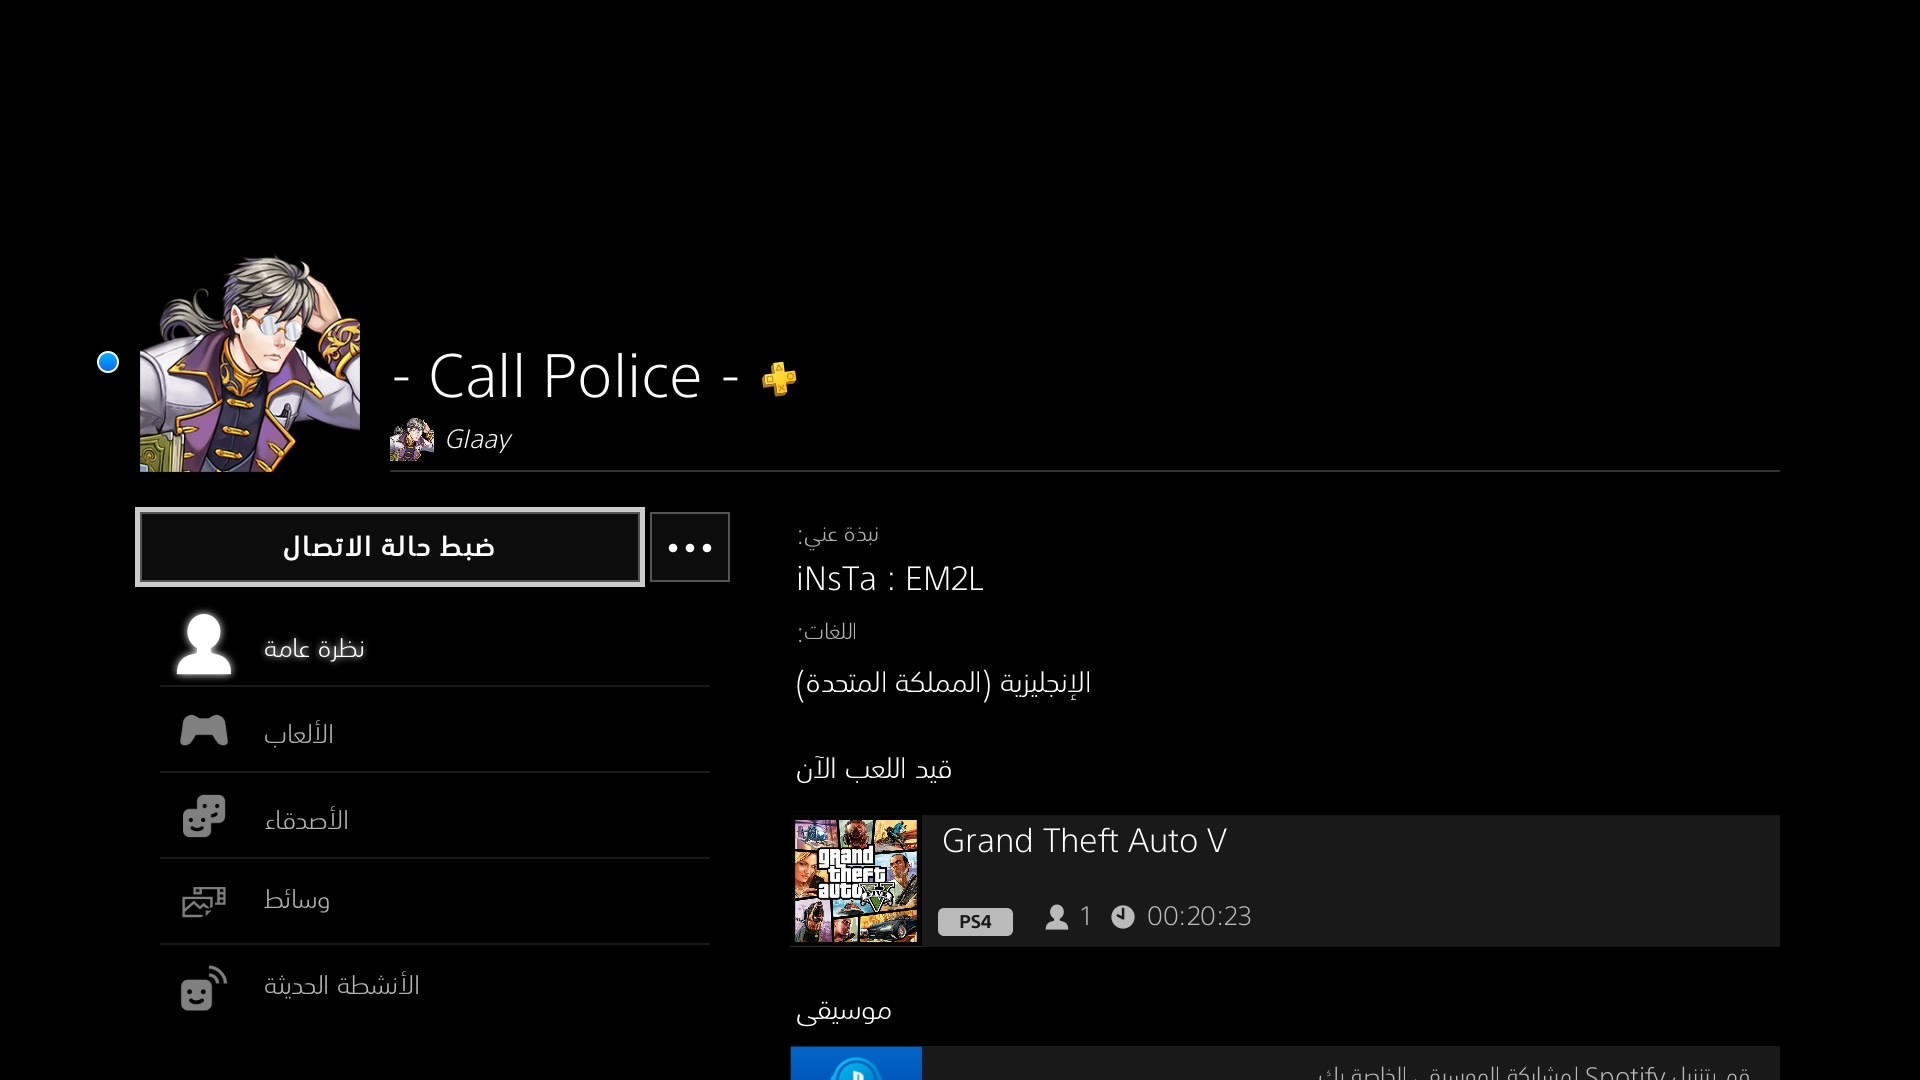
Task: Open the set online status button
Action: coord(390,547)
